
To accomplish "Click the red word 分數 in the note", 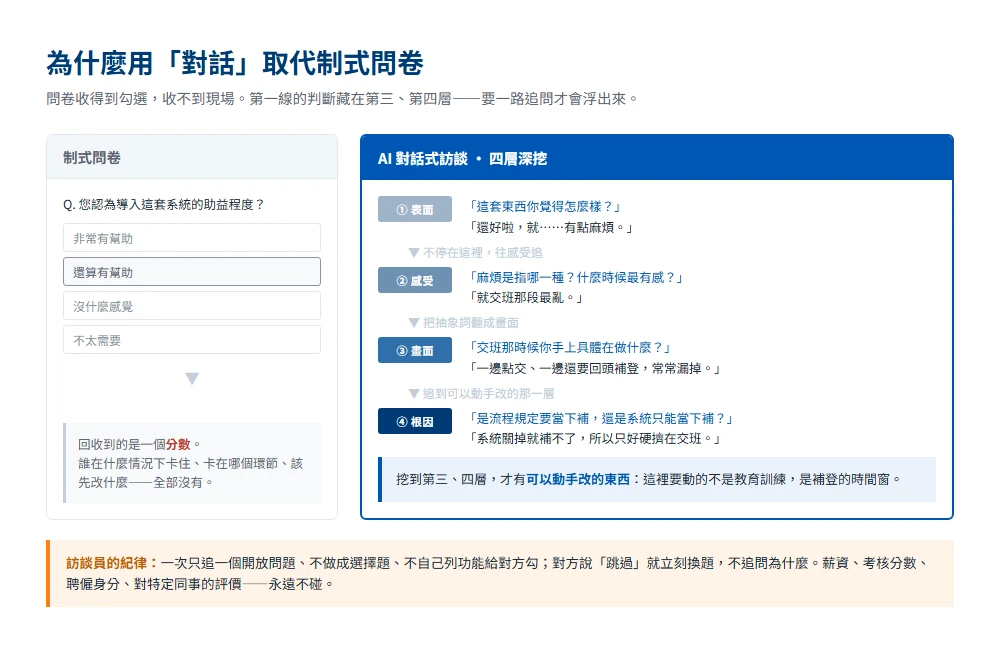I will (x=178, y=444).
